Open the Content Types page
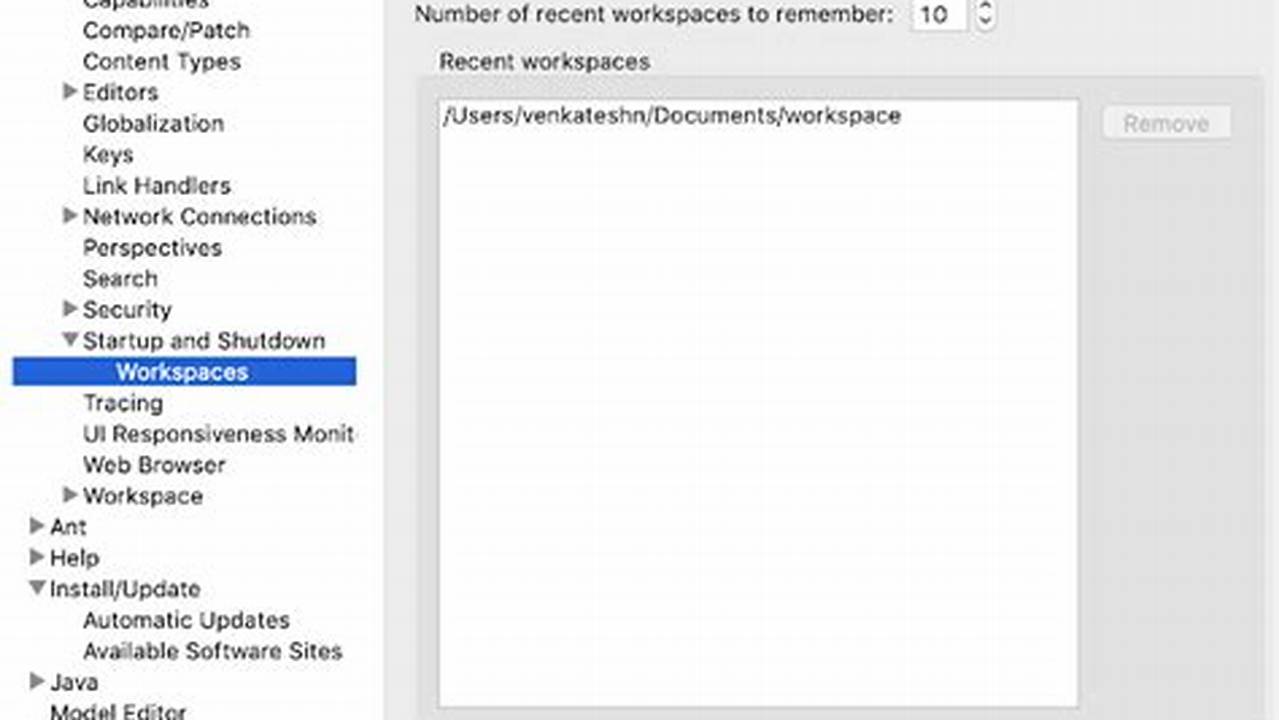The width and height of the screenshot is (1279, 720). [161, 62]
